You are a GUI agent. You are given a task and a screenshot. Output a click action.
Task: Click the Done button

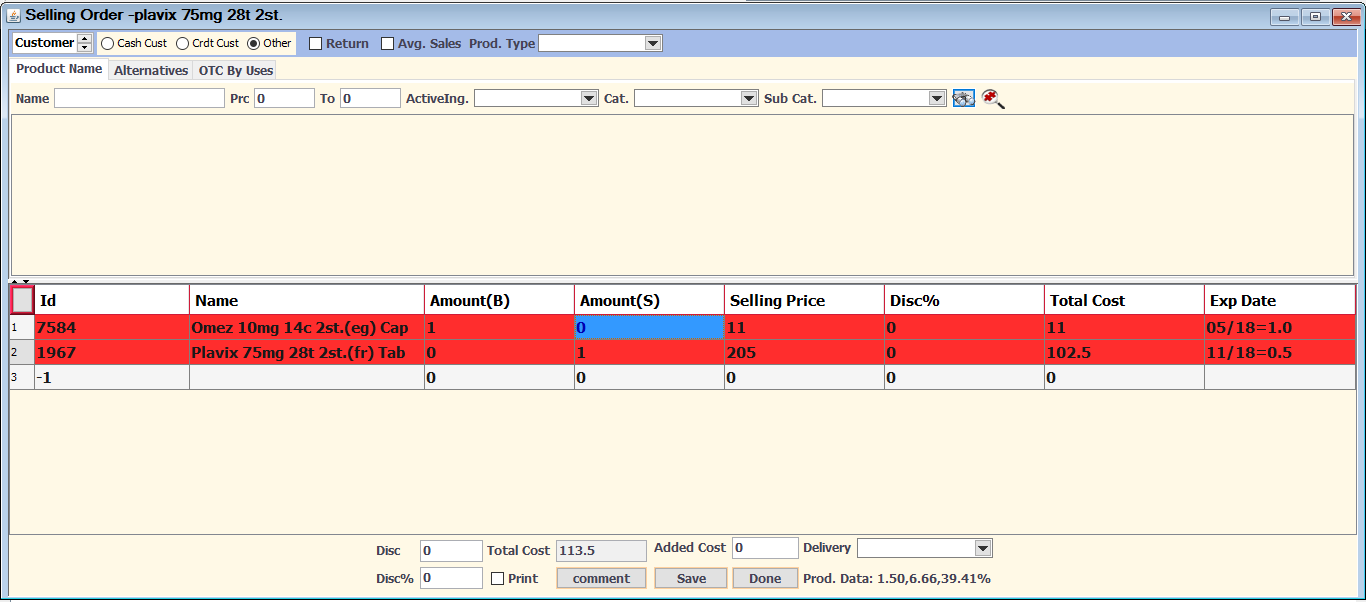point(765,578)
